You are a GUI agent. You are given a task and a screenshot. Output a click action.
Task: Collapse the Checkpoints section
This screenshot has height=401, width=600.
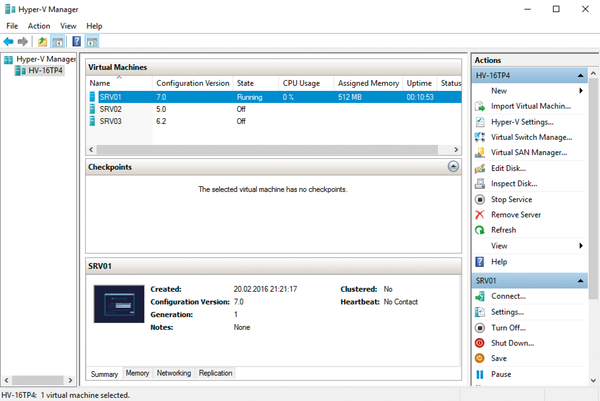[x=453, y=166]
